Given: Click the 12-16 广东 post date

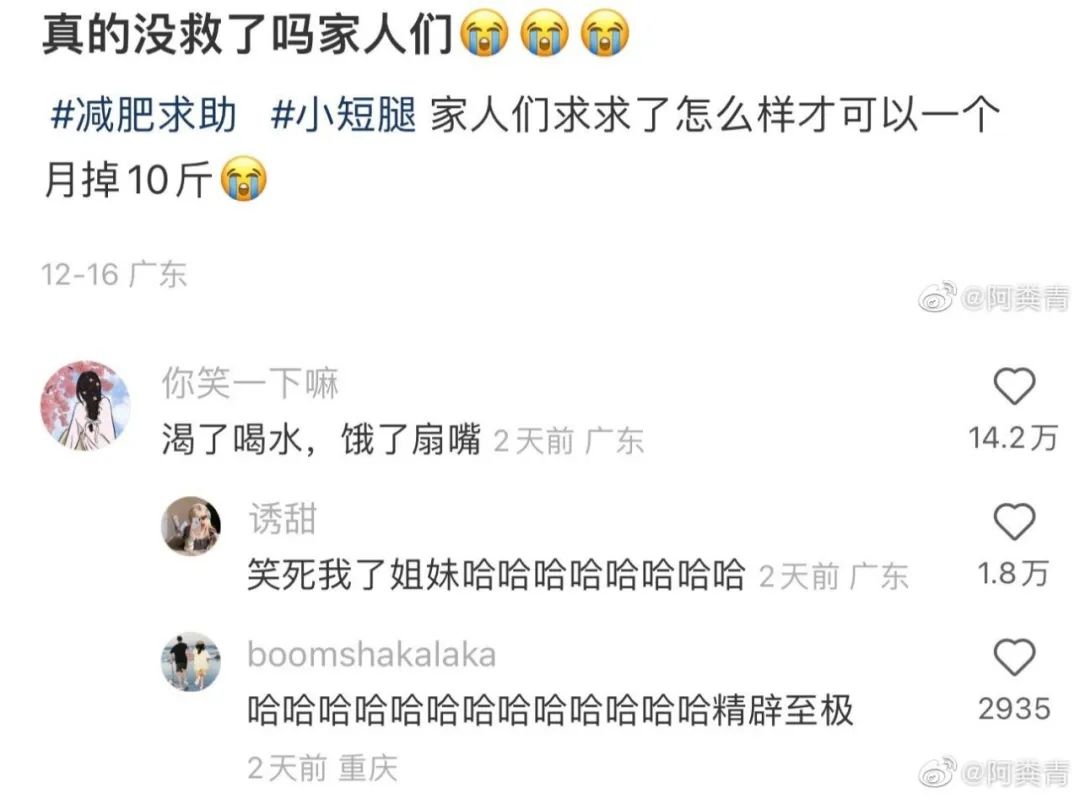Looking at the screenshot, I should (x=114, y=275).
